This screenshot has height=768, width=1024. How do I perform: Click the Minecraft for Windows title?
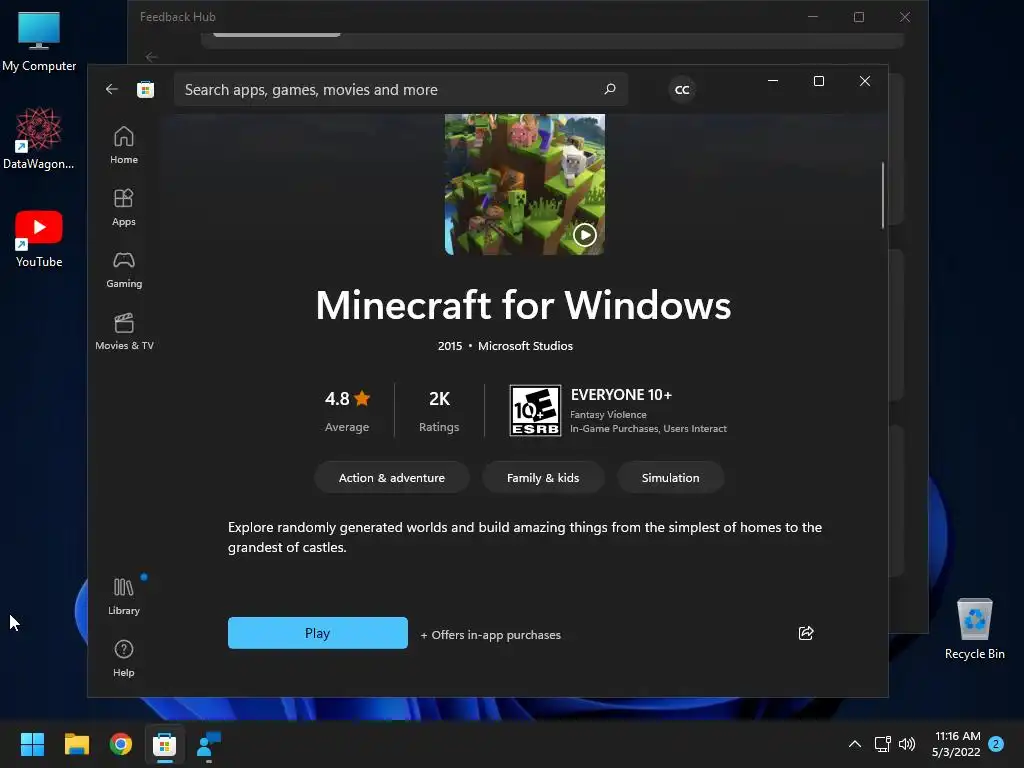click(x=523, y=305)
